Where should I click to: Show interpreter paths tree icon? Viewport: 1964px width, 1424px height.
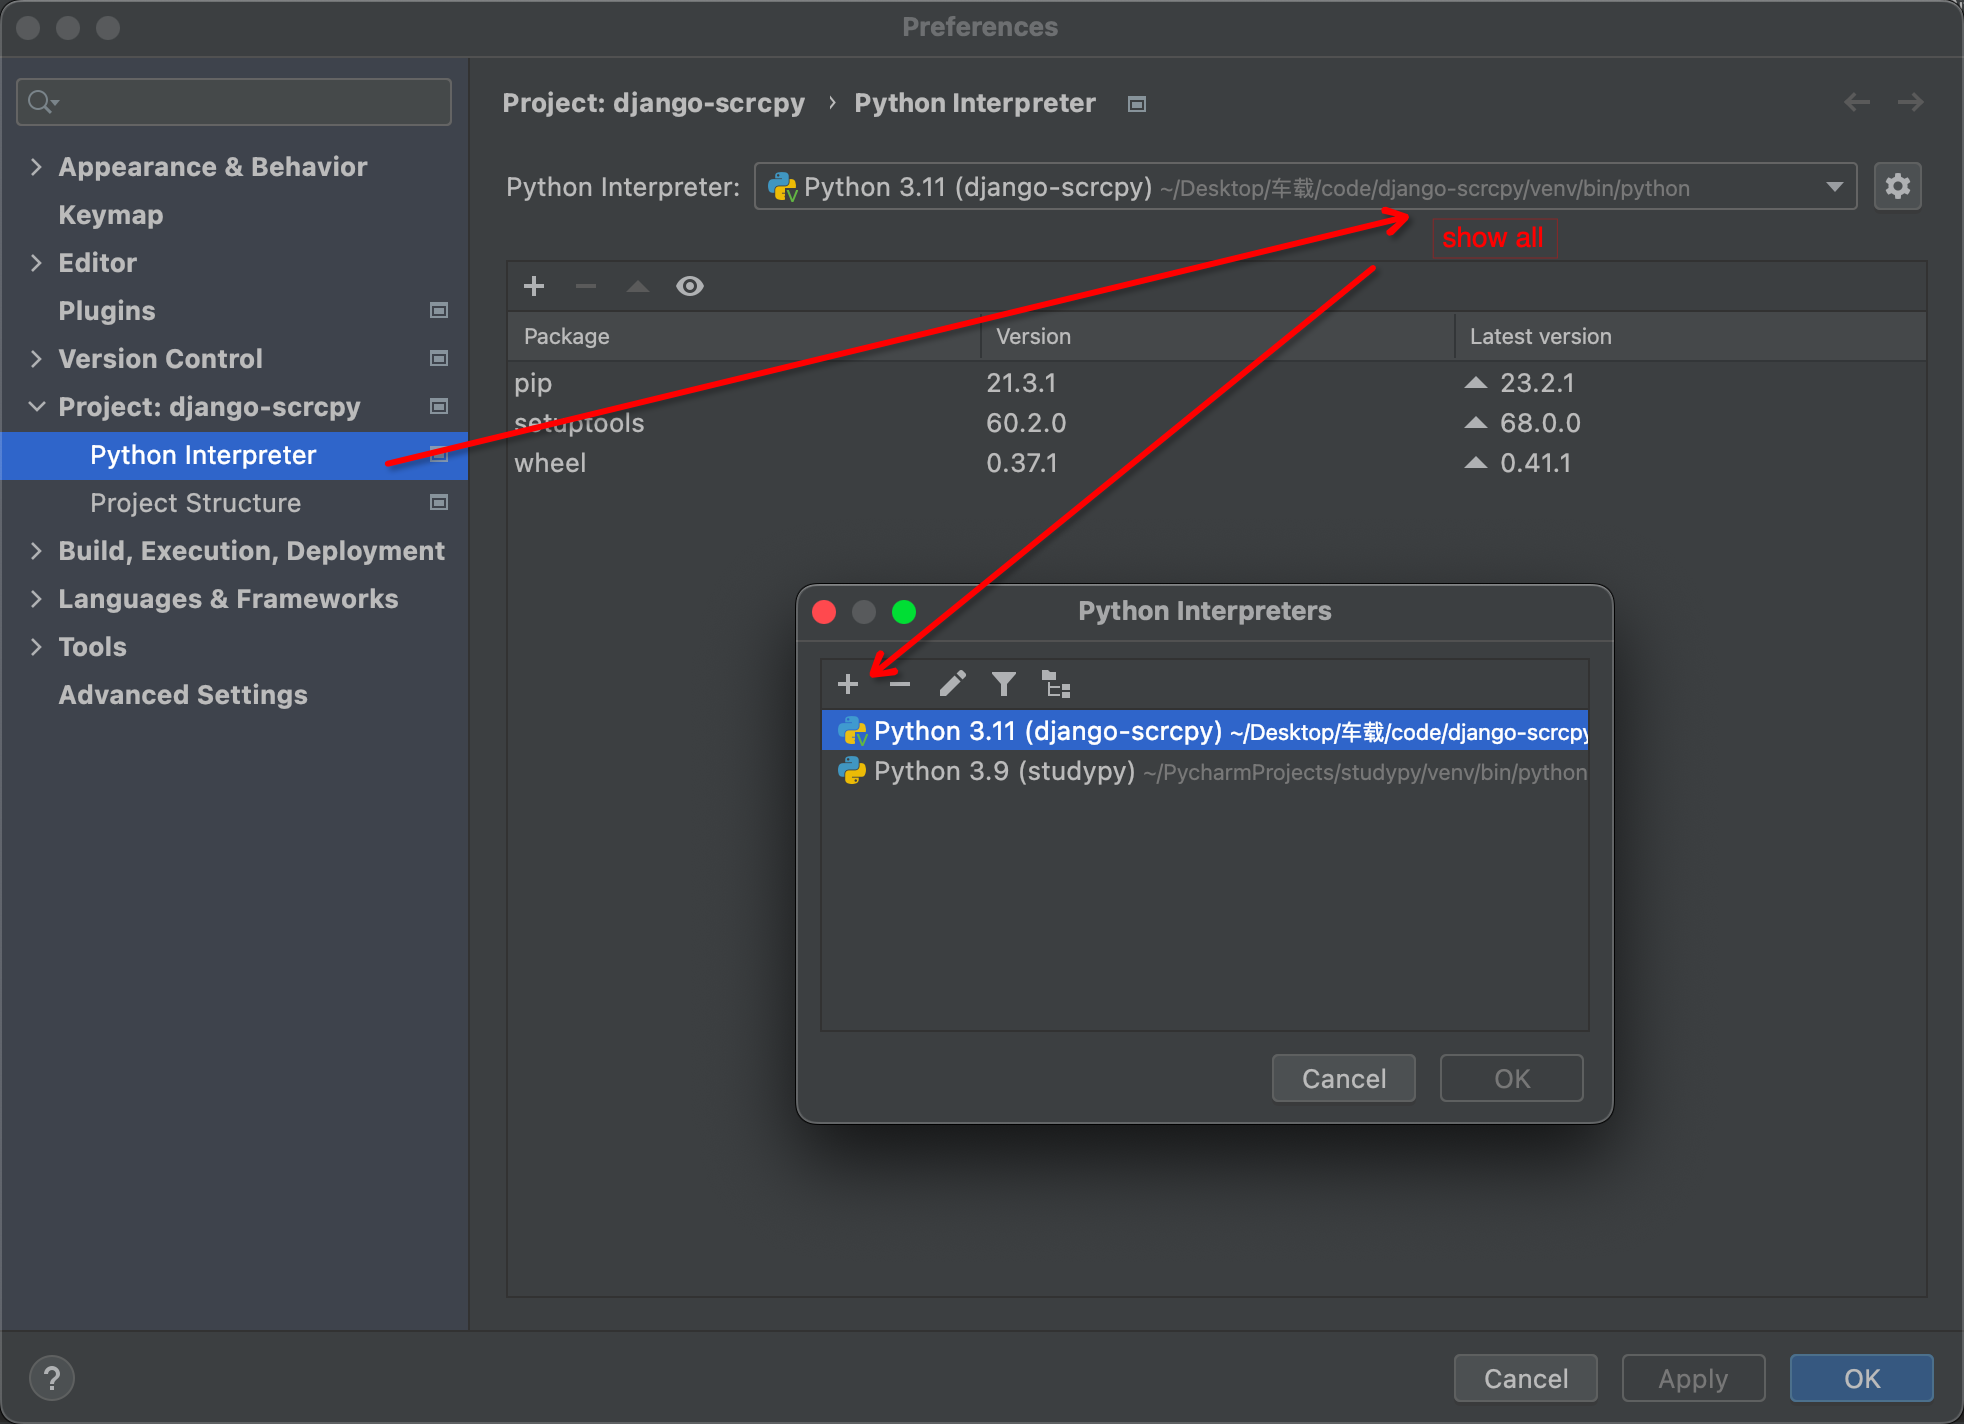pos(1056,684)
